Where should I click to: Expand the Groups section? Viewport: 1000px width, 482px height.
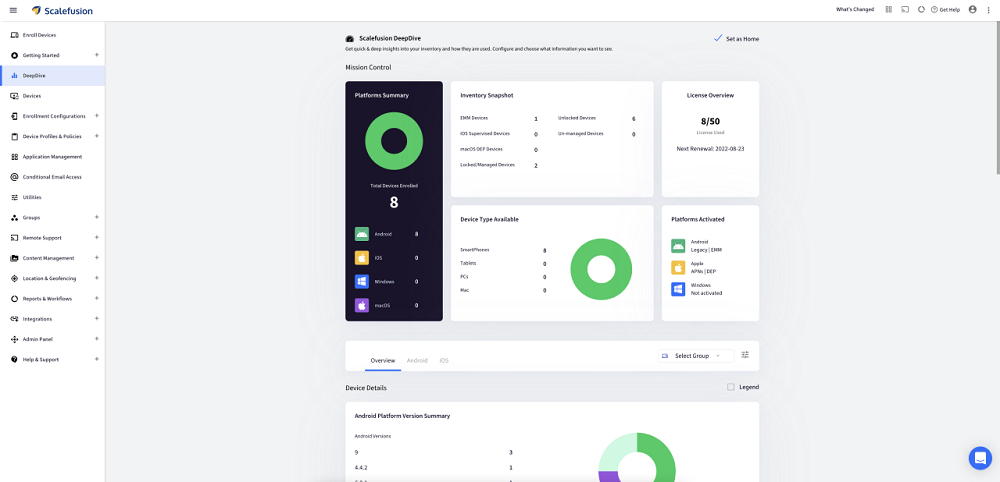(97, 217)
